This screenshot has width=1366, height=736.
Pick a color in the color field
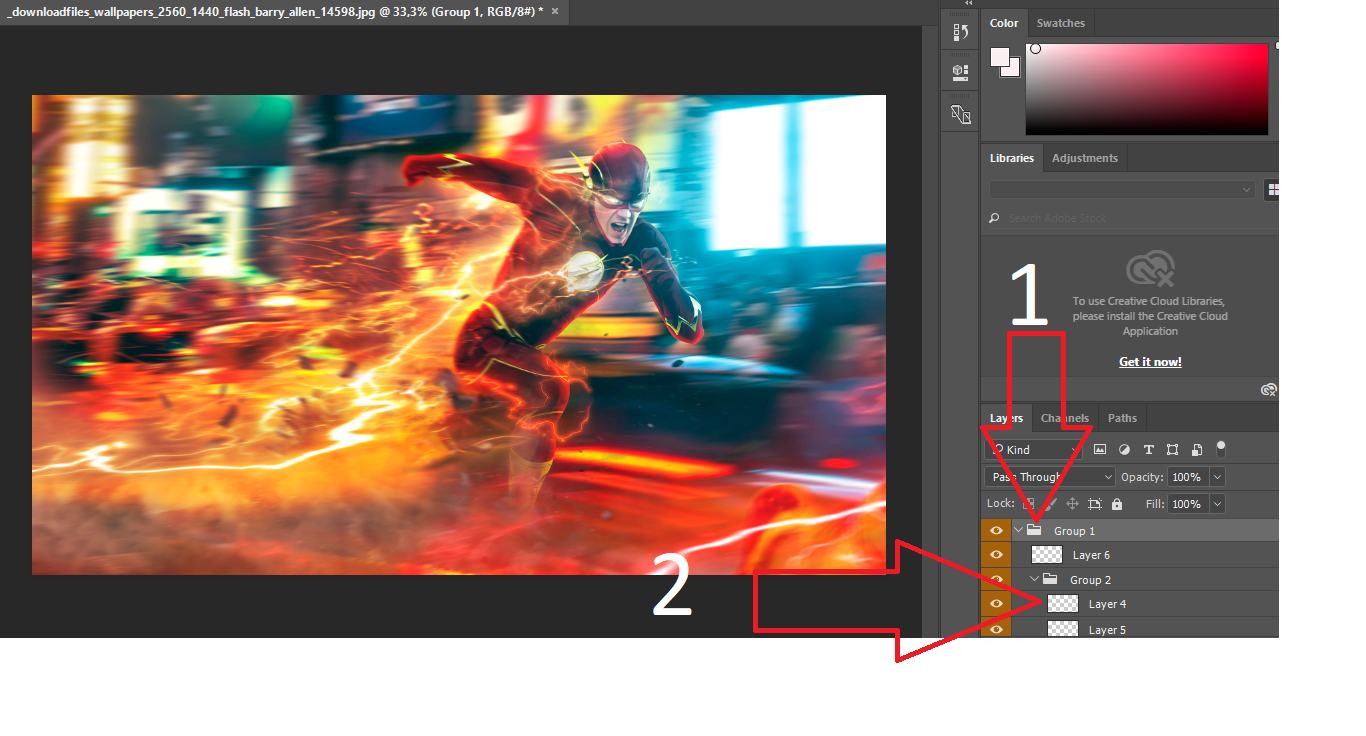coord(1147,90)
